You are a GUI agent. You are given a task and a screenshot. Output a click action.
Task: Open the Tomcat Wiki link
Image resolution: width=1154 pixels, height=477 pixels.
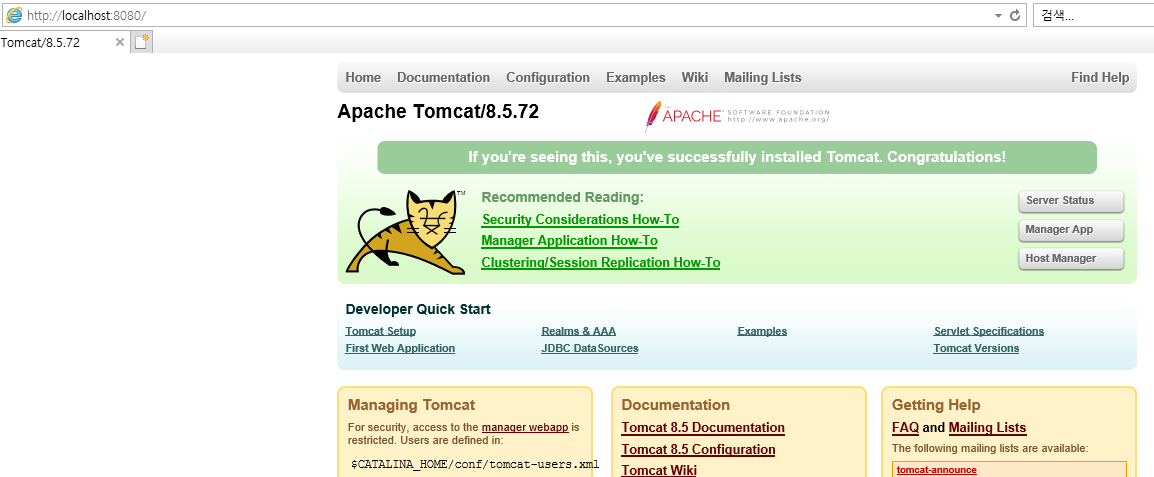point(659,470)
